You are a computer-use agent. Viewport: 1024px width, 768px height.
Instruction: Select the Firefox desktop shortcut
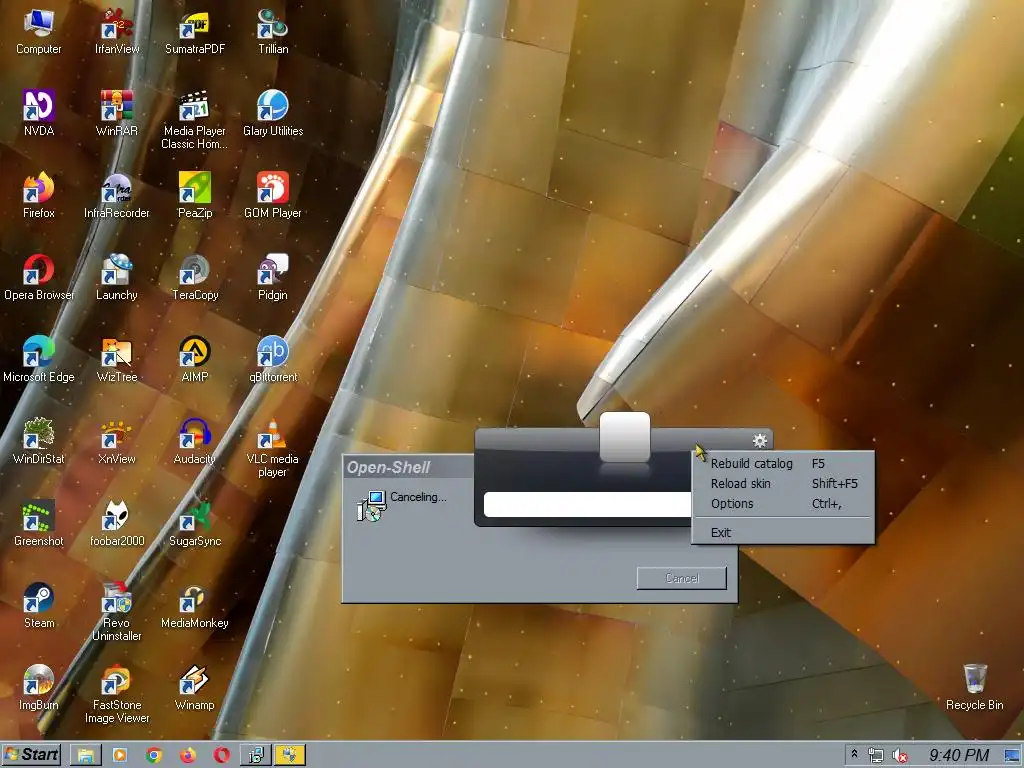(39, 196)
